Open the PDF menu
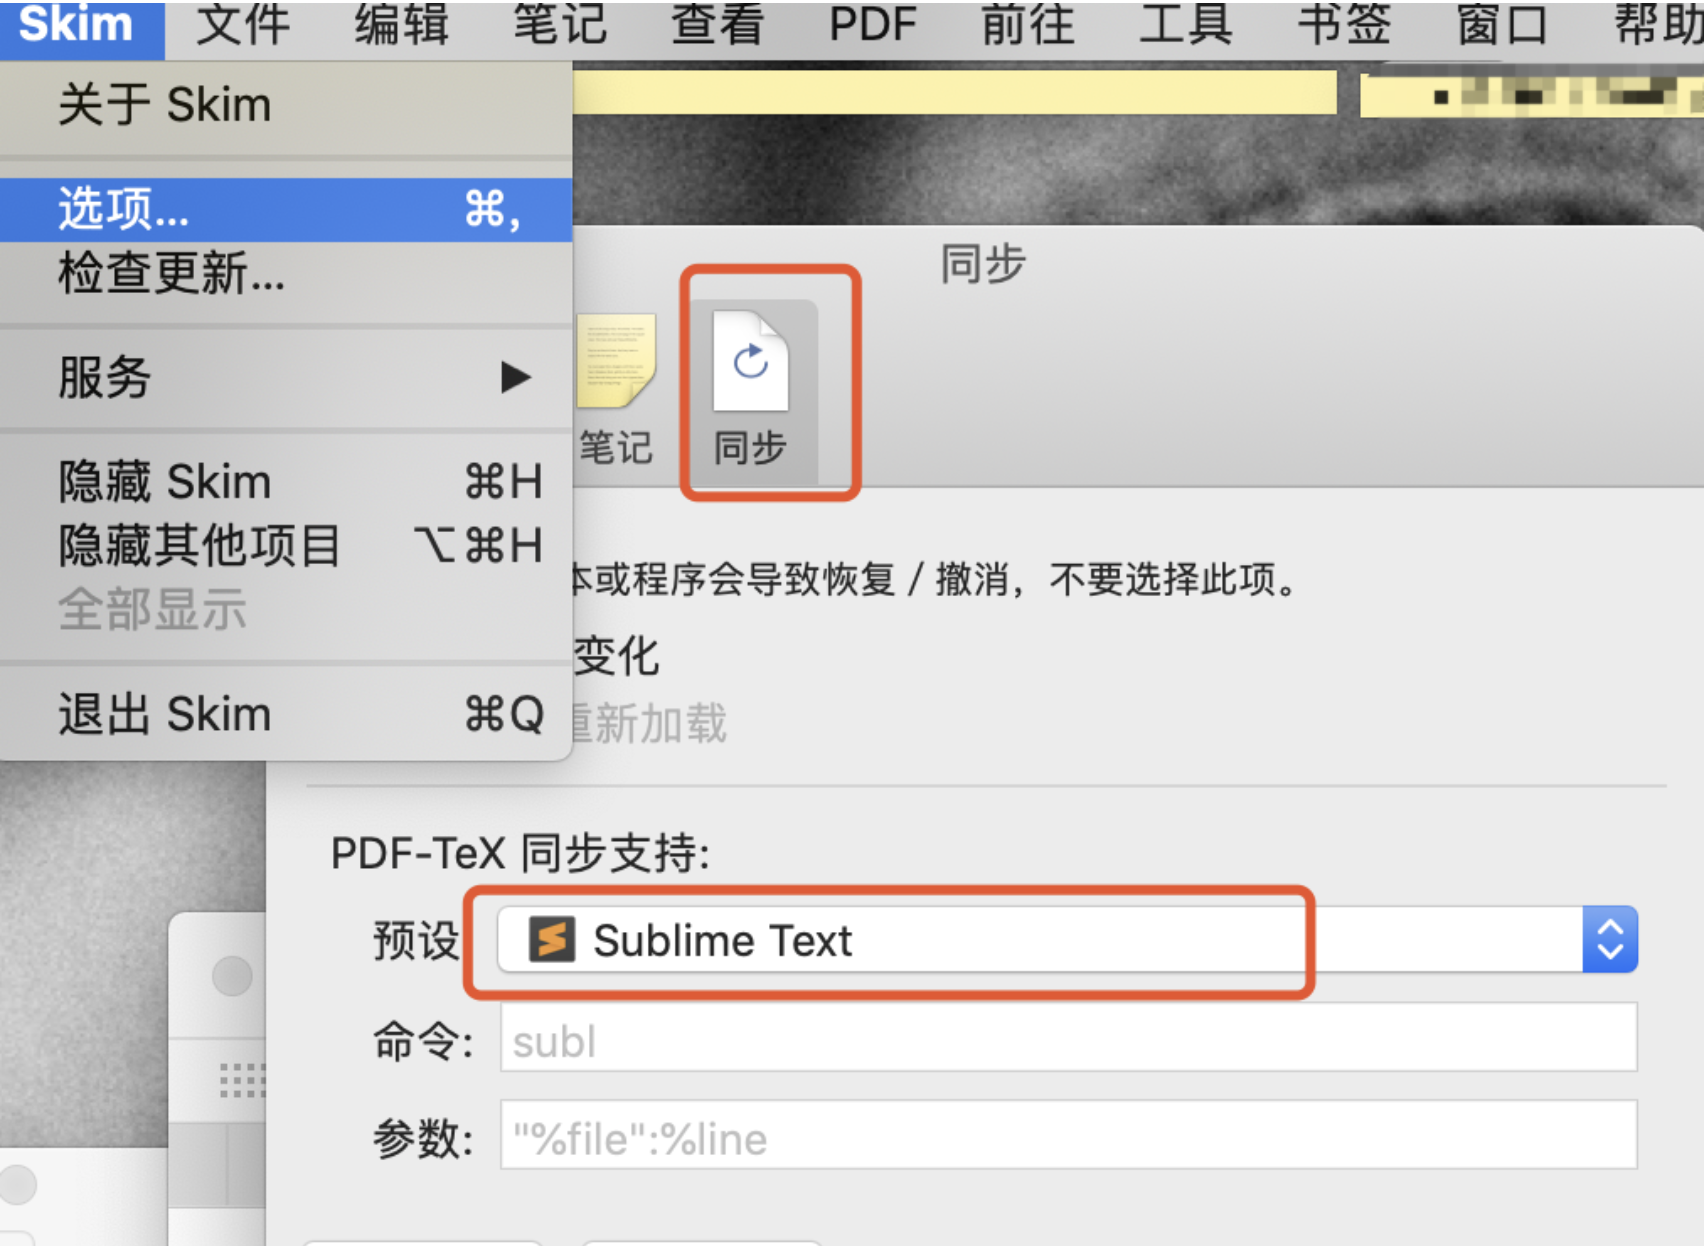Screen dimensions: 1704x1246 (873, 26)
